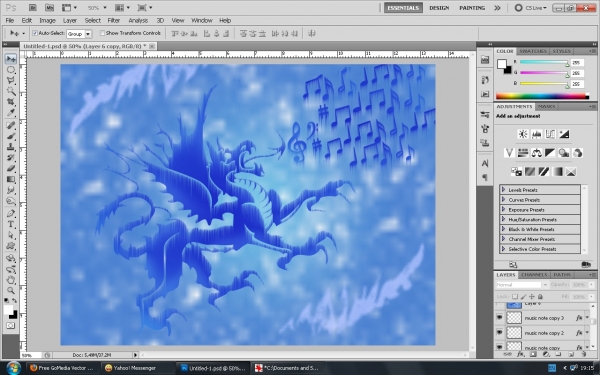
Task: Select the Horizontal Type tool
Action: [x=11, y=224]
